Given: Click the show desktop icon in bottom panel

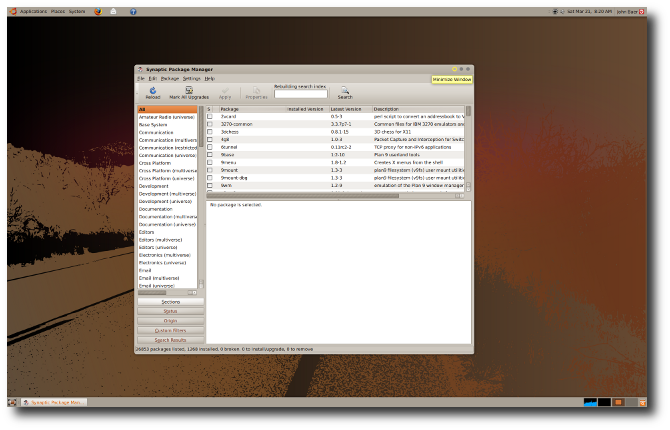Looking at the screenshot, I should 12,402.
